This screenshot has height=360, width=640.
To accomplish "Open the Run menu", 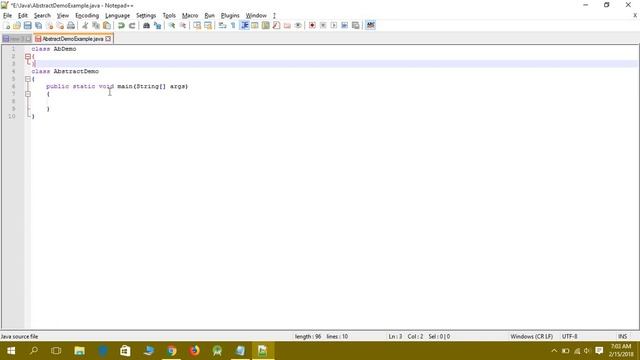I will pyautogui.click(x=209, y=16).
